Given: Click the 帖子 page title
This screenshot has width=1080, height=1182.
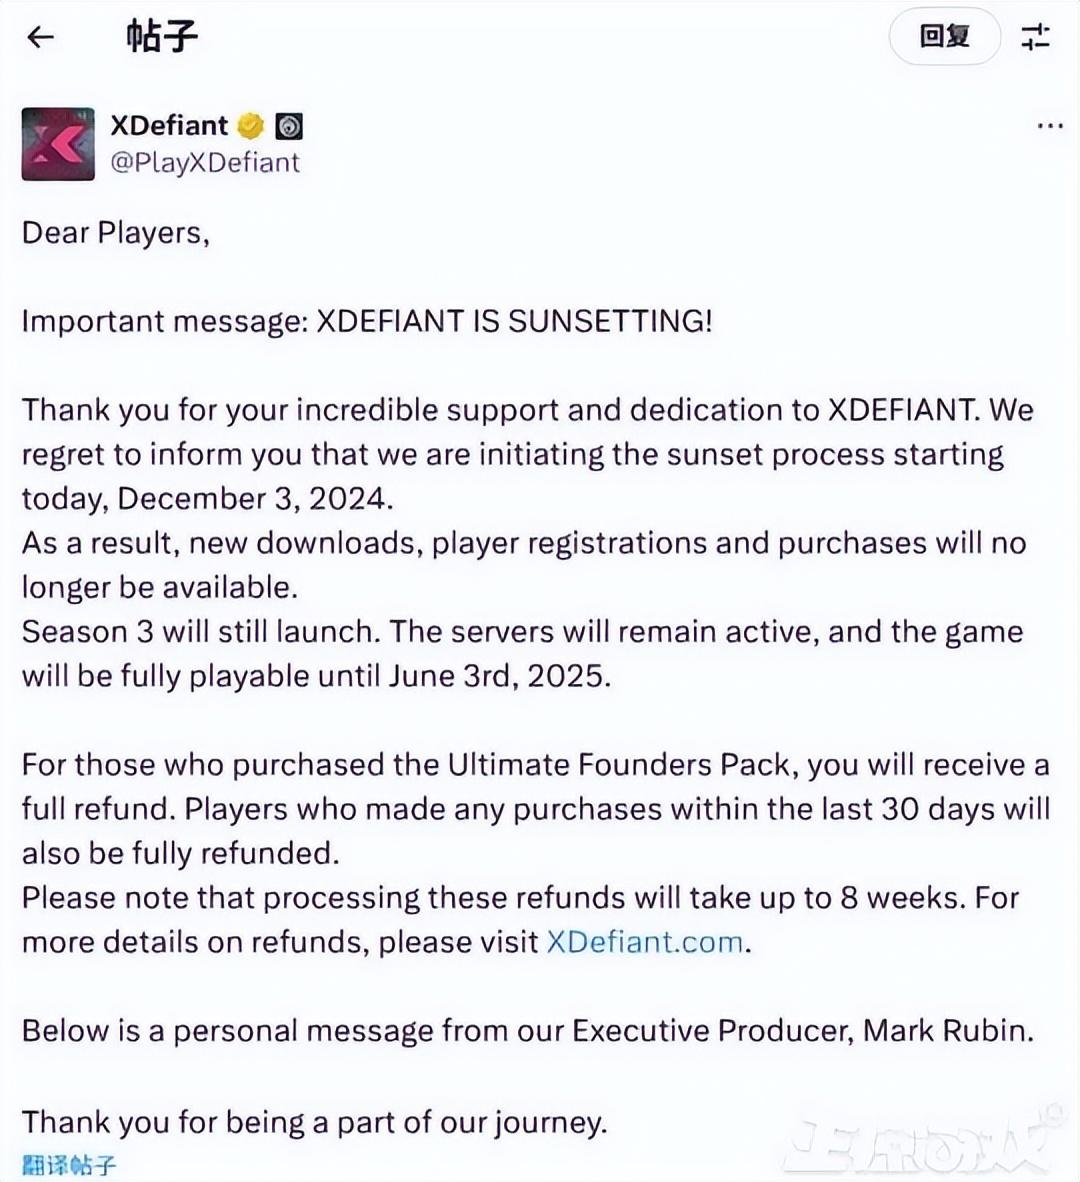Looking at the screenshot, I should tap(162, 38).
